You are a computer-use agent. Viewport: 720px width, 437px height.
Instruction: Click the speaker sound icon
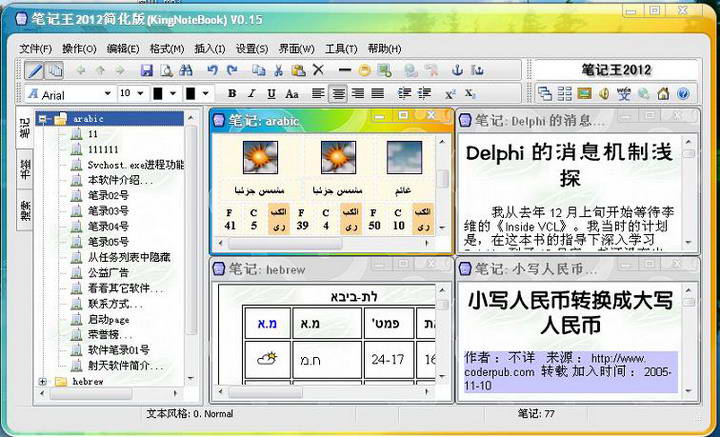coord(604,94)
